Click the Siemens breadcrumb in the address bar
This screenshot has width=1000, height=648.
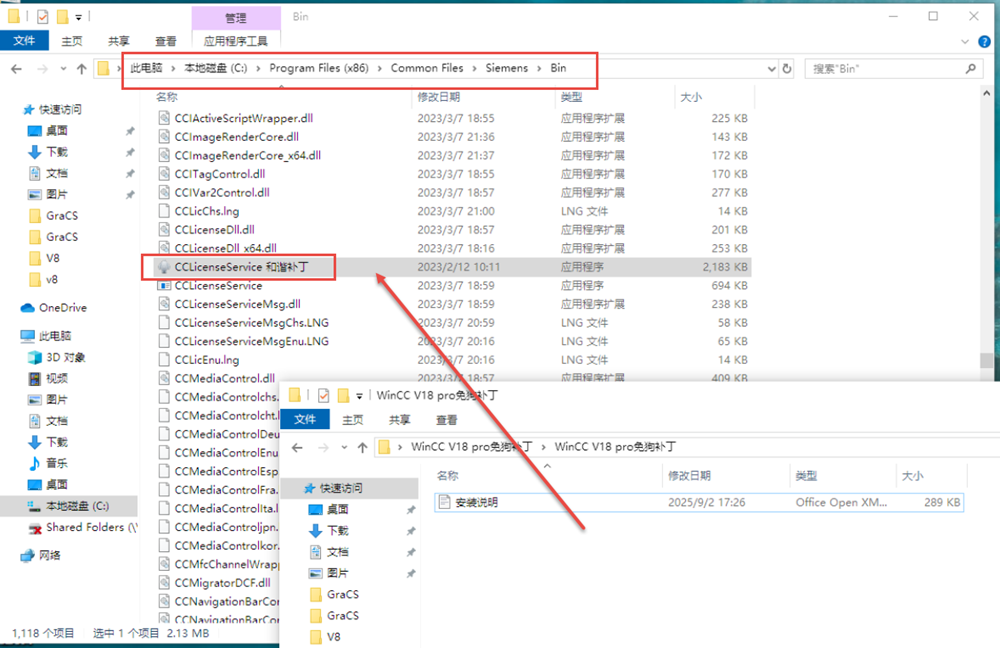pos(507,68)
